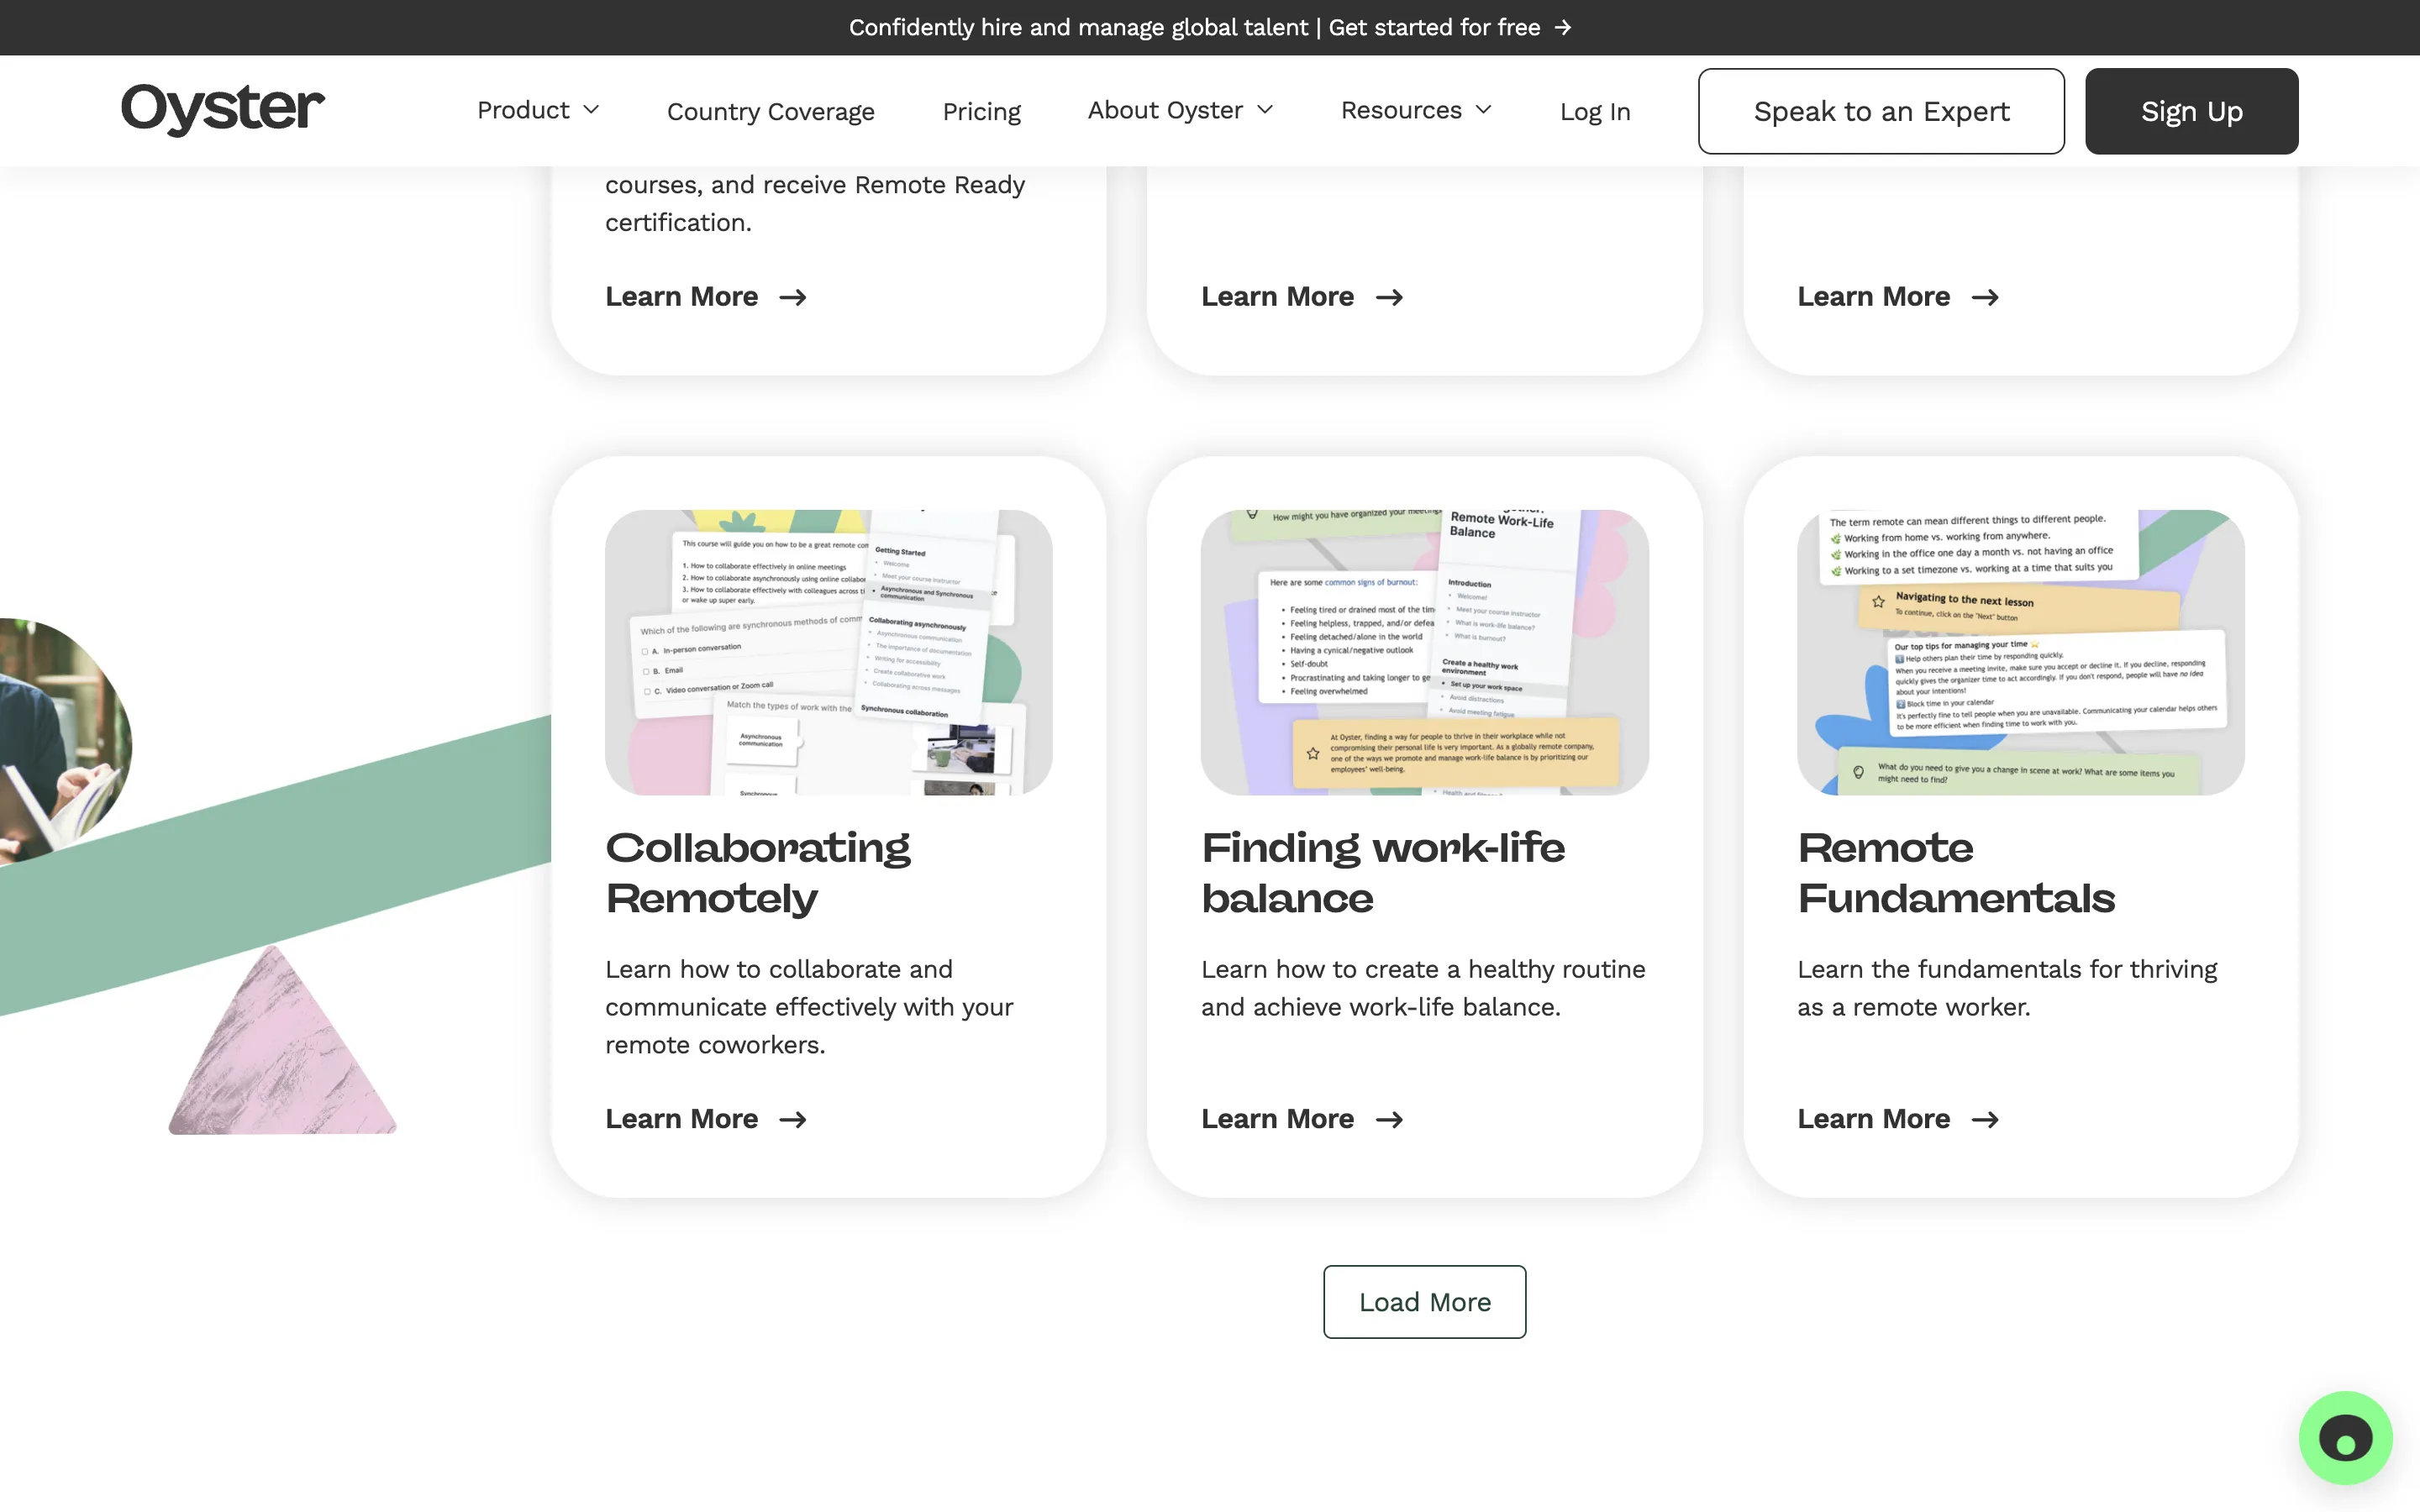Open the Collaborating Remotely course thumbnail
Image resolution: width=2420 pixels, height=1512 pixels.
pos(828,652)
